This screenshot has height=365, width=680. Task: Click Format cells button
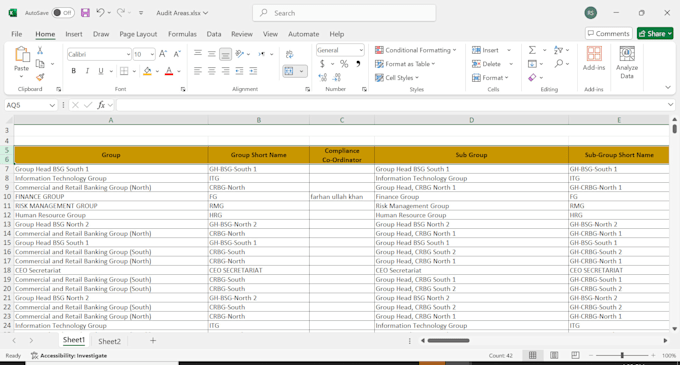click(x=490, y=78)
